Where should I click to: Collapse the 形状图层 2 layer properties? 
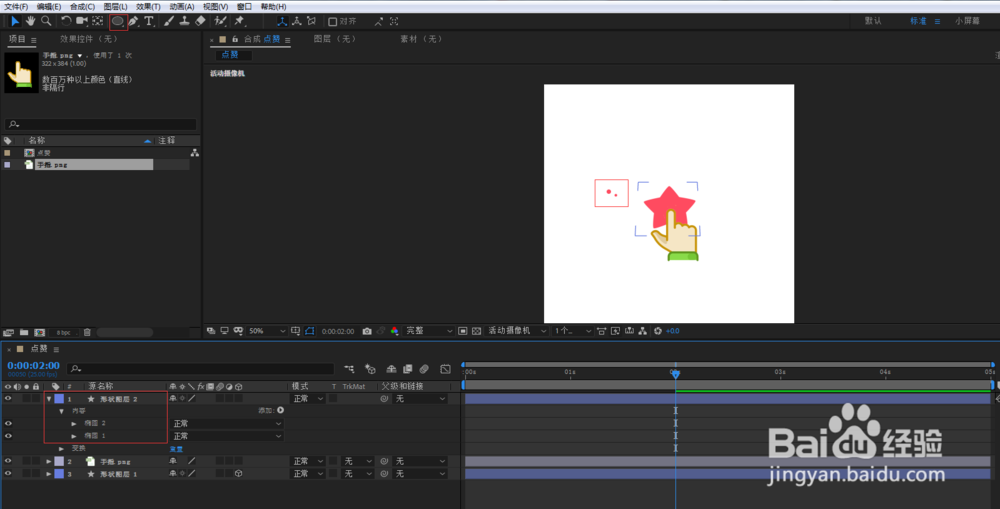pos(48,399)
